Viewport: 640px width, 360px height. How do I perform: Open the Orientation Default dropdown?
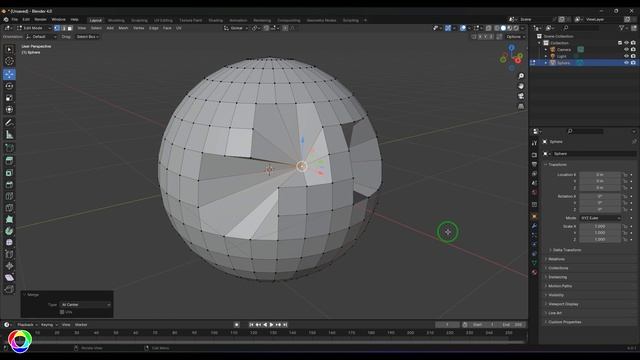pos(41,37)
